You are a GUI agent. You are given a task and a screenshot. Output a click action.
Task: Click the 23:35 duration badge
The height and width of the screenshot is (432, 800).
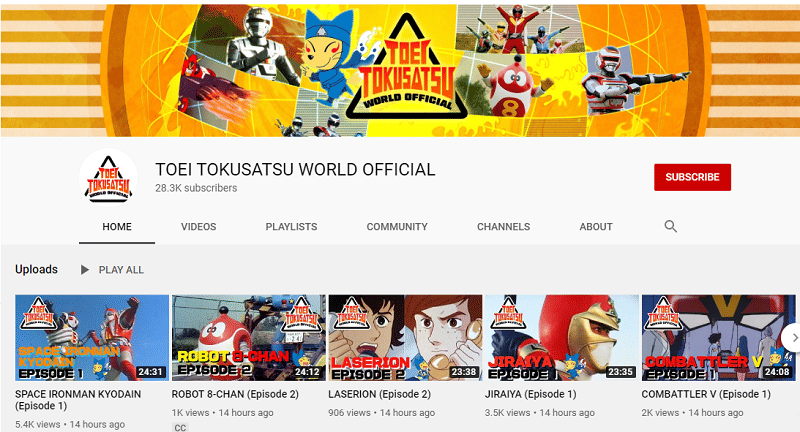(x=620, y=372)
